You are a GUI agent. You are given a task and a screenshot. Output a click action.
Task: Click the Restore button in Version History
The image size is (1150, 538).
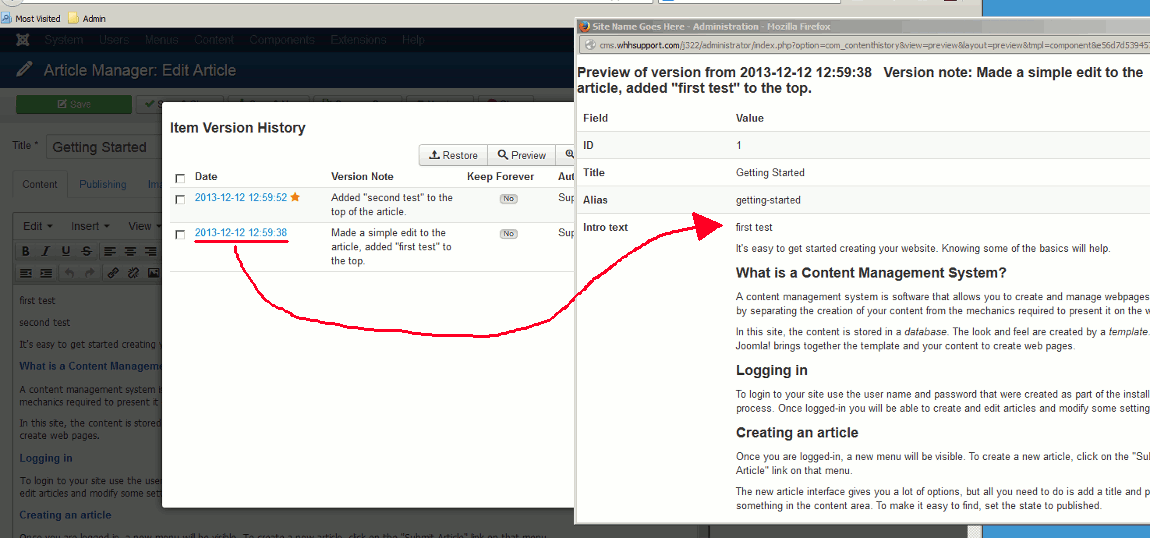[453, 155]
